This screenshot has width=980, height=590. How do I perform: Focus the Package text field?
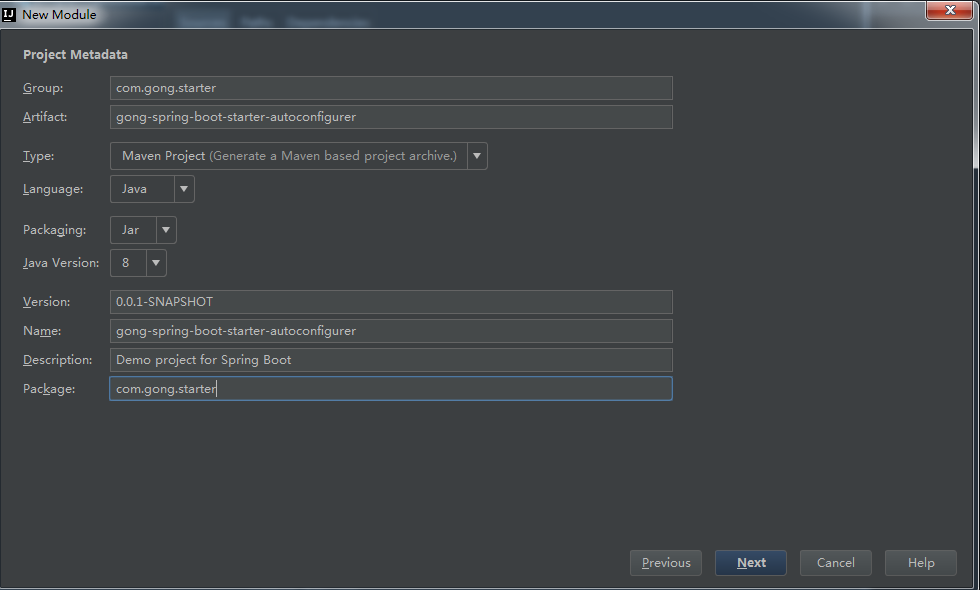[391, 389]
